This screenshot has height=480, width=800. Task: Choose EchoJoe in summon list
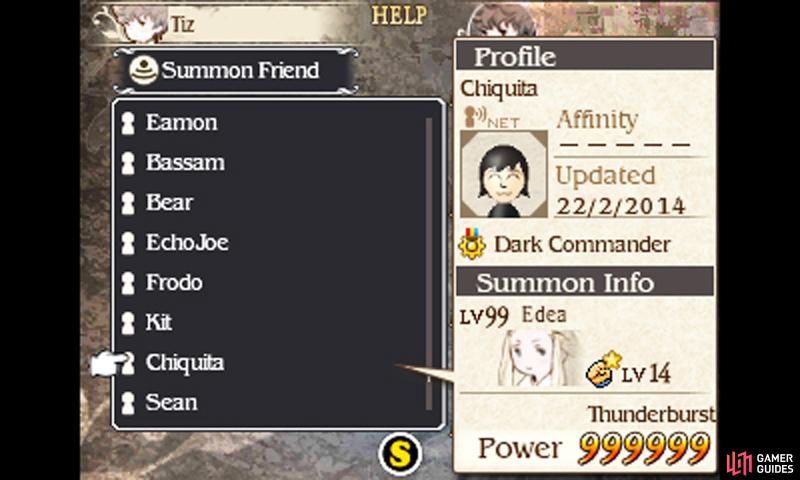pos(187,242)
